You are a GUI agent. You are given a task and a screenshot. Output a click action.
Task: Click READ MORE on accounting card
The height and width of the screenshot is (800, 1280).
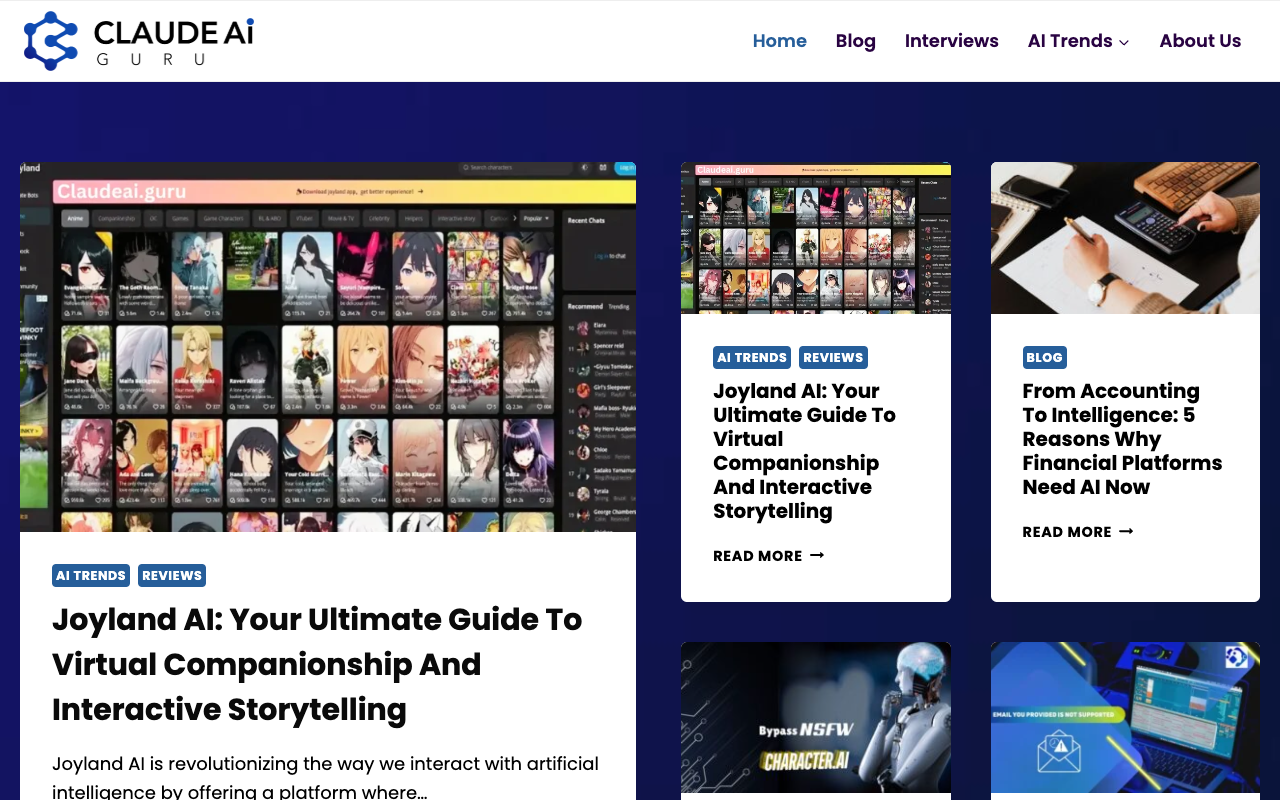tap(1067, 532)
